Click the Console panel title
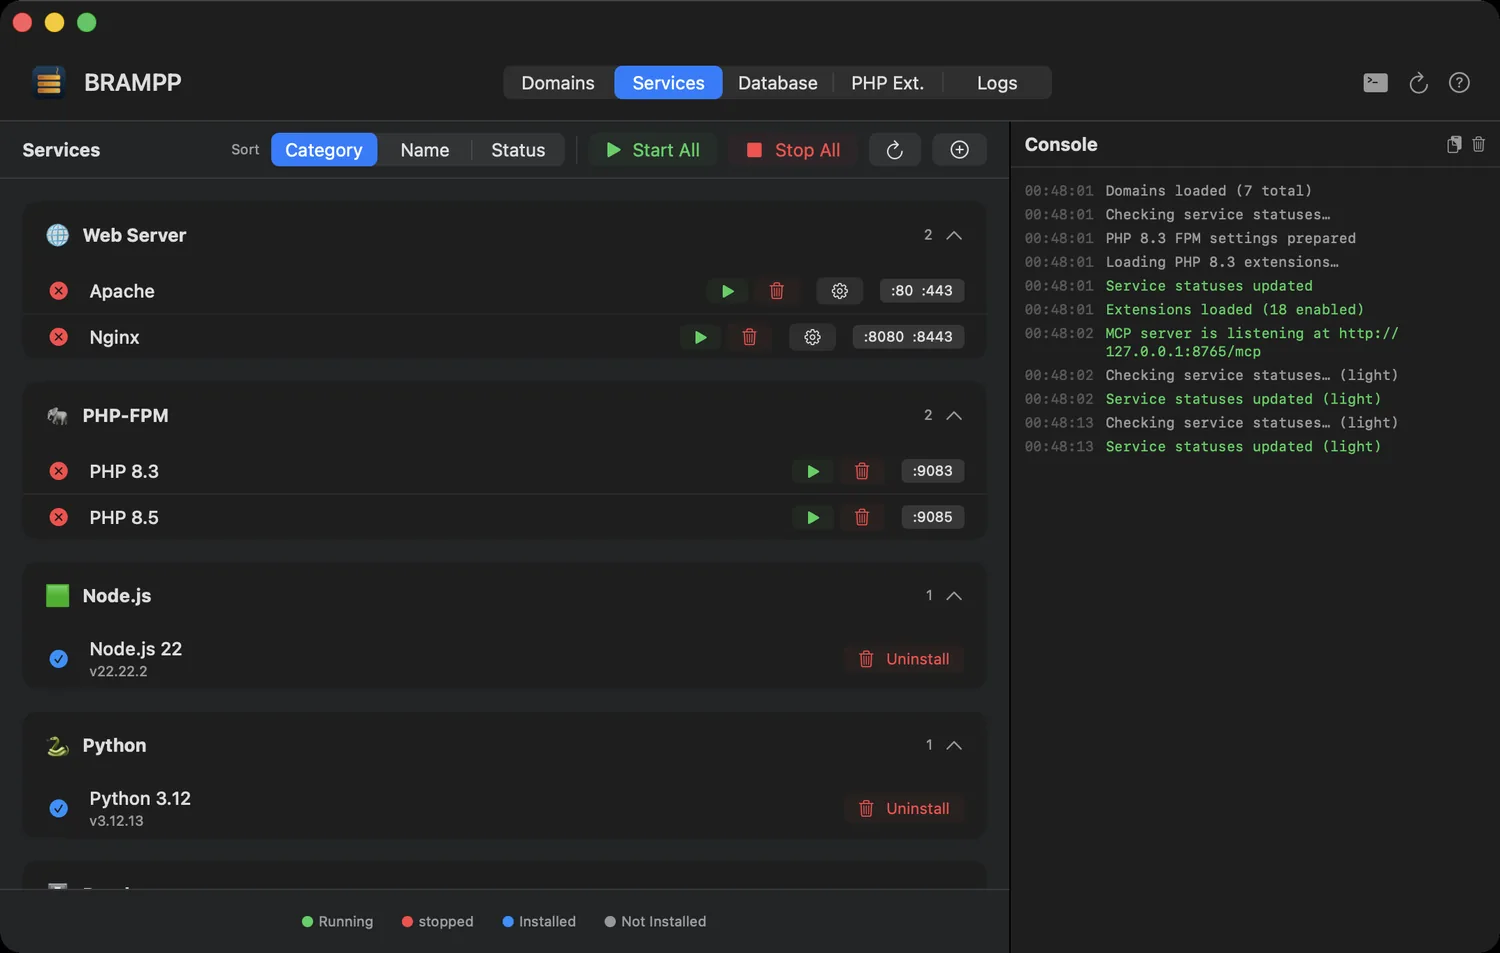 (1061, 145)
